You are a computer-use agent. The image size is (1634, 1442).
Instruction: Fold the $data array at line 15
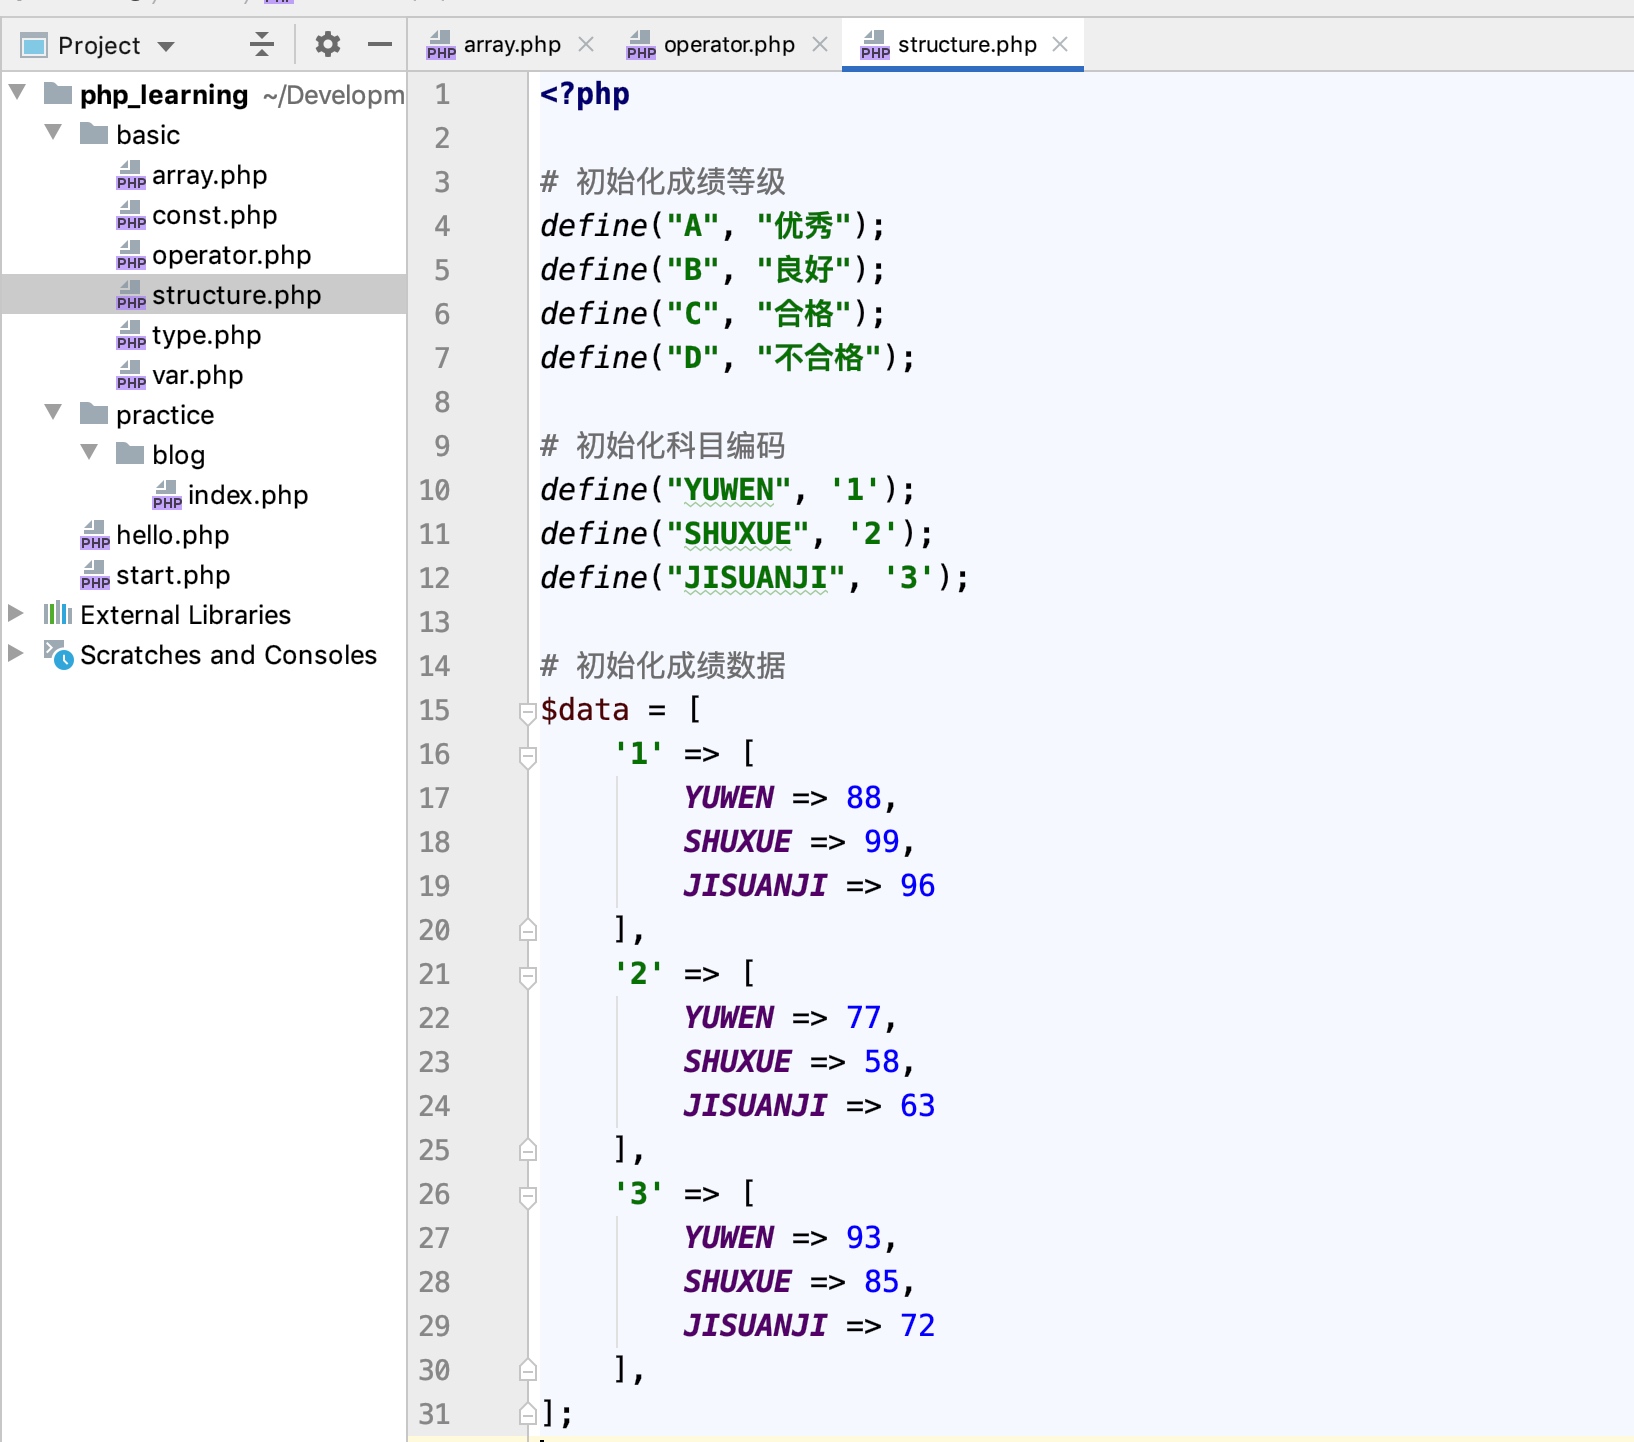(528, 712)
